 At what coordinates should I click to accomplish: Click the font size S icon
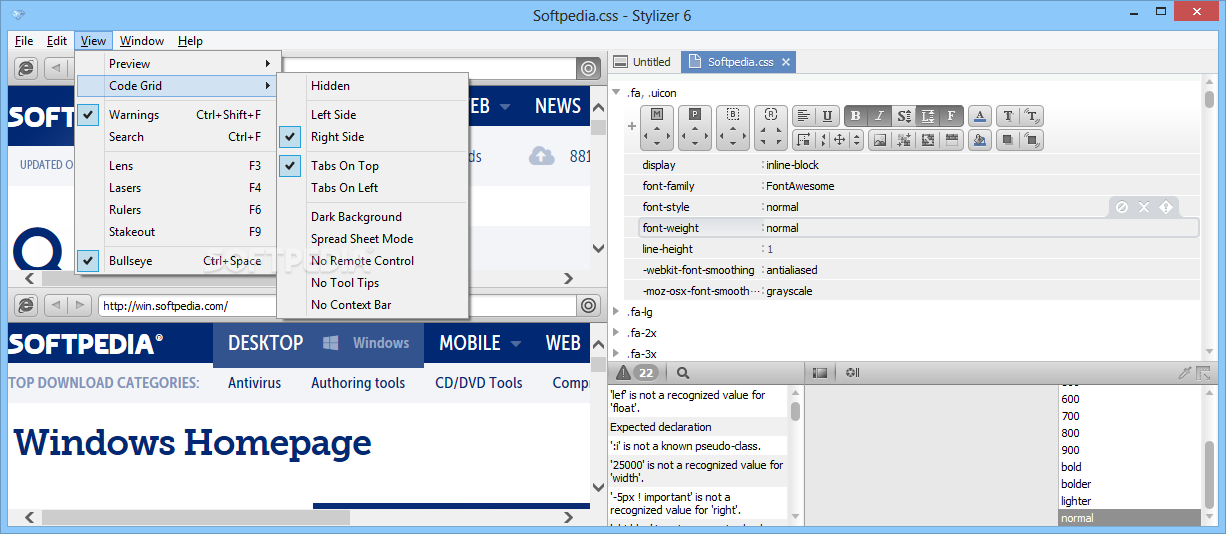coord(903,116)
